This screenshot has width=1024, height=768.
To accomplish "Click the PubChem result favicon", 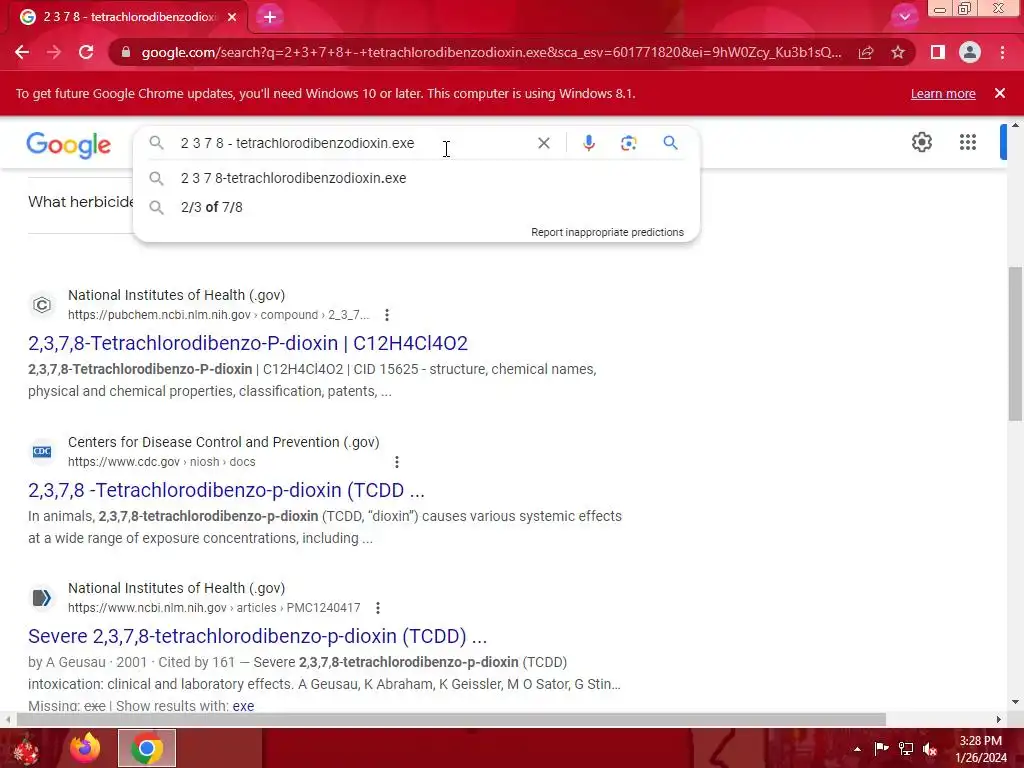I will pos(42,304).
